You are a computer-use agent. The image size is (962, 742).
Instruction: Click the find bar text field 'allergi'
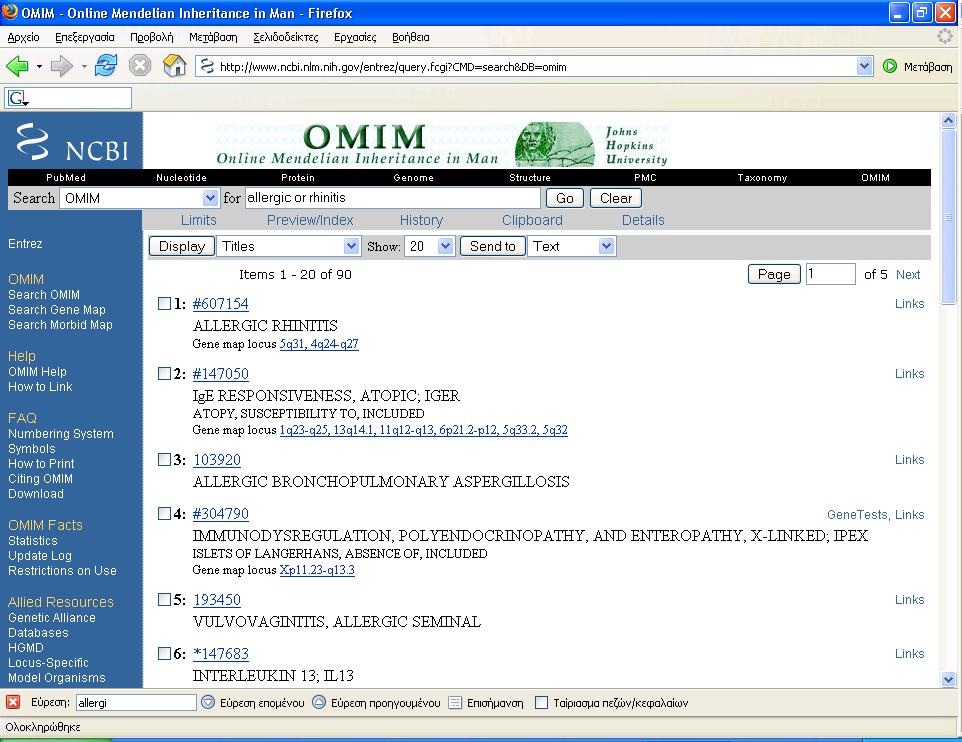(x=136, y=703)
